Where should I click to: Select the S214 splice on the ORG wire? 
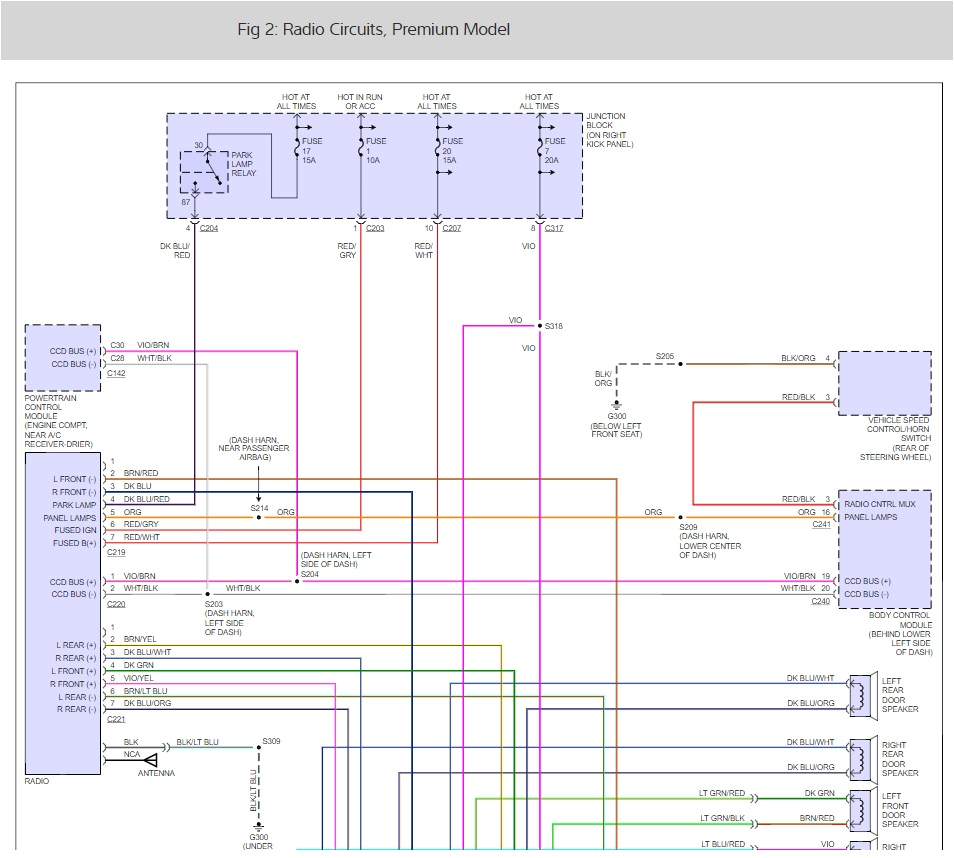258,518
